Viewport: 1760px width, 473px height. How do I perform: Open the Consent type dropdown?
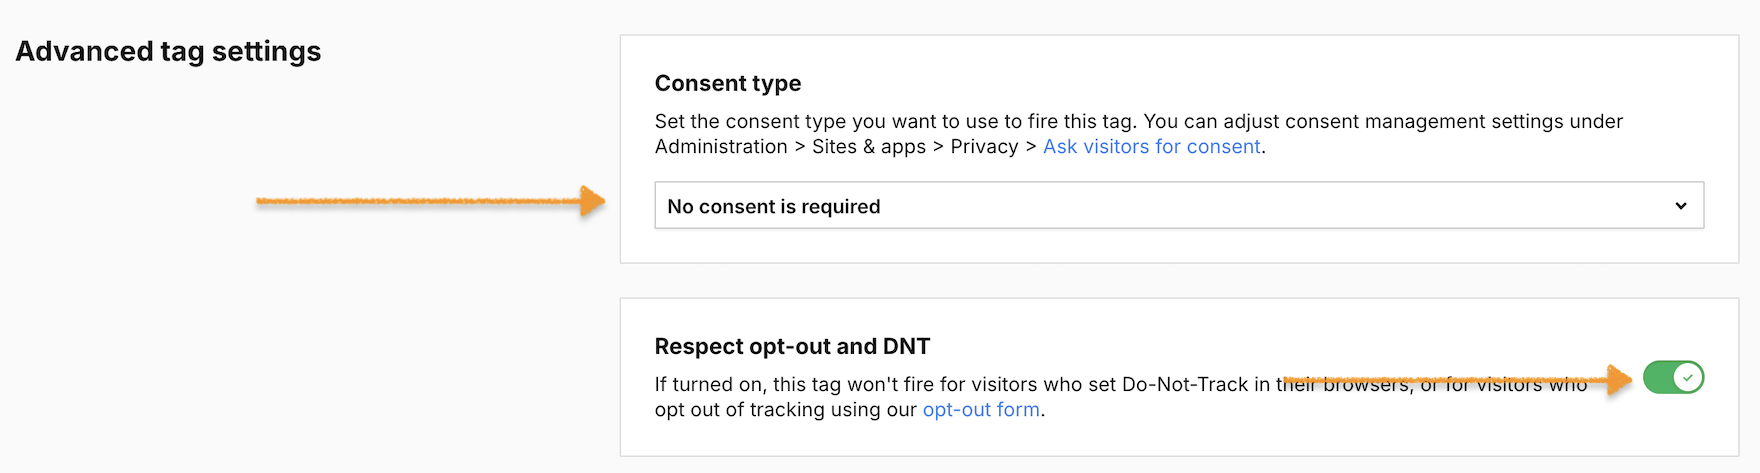1178,206
